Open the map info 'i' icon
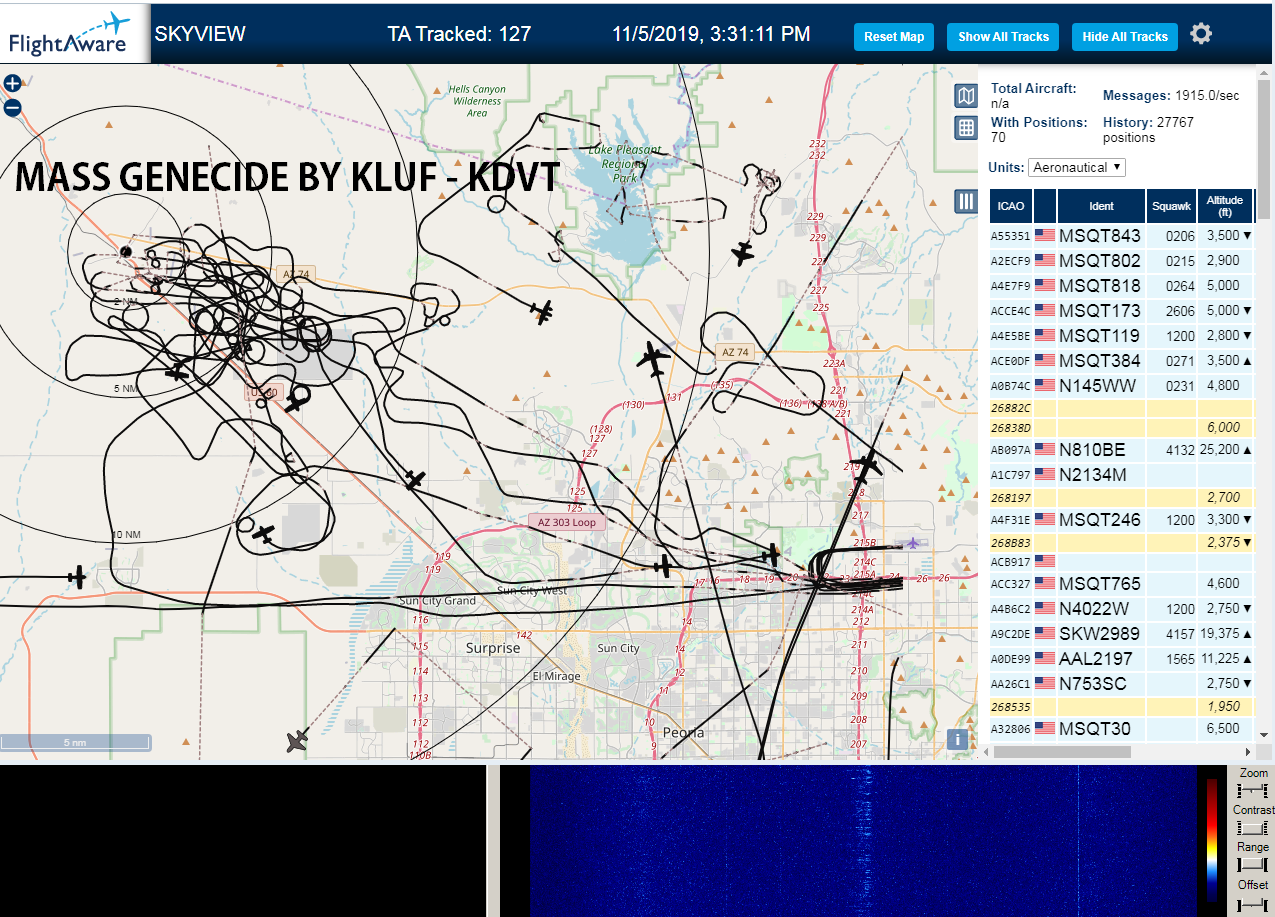This screenshot has height=917, width=1275. [x=958, y=739]
